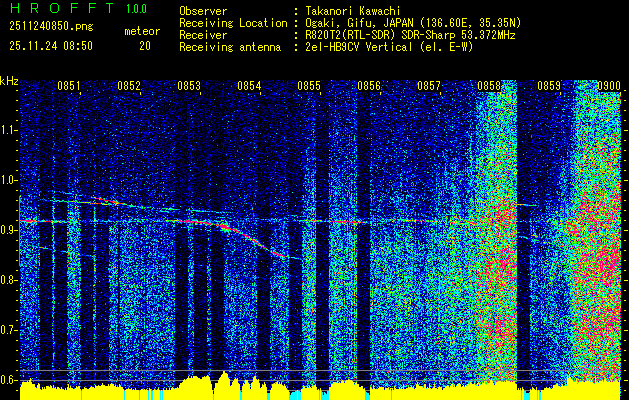Select the R820T2(RTL-SDR) SDR-Sharp 53.372MHz text
Screen dimensions: 629x400
410,35
